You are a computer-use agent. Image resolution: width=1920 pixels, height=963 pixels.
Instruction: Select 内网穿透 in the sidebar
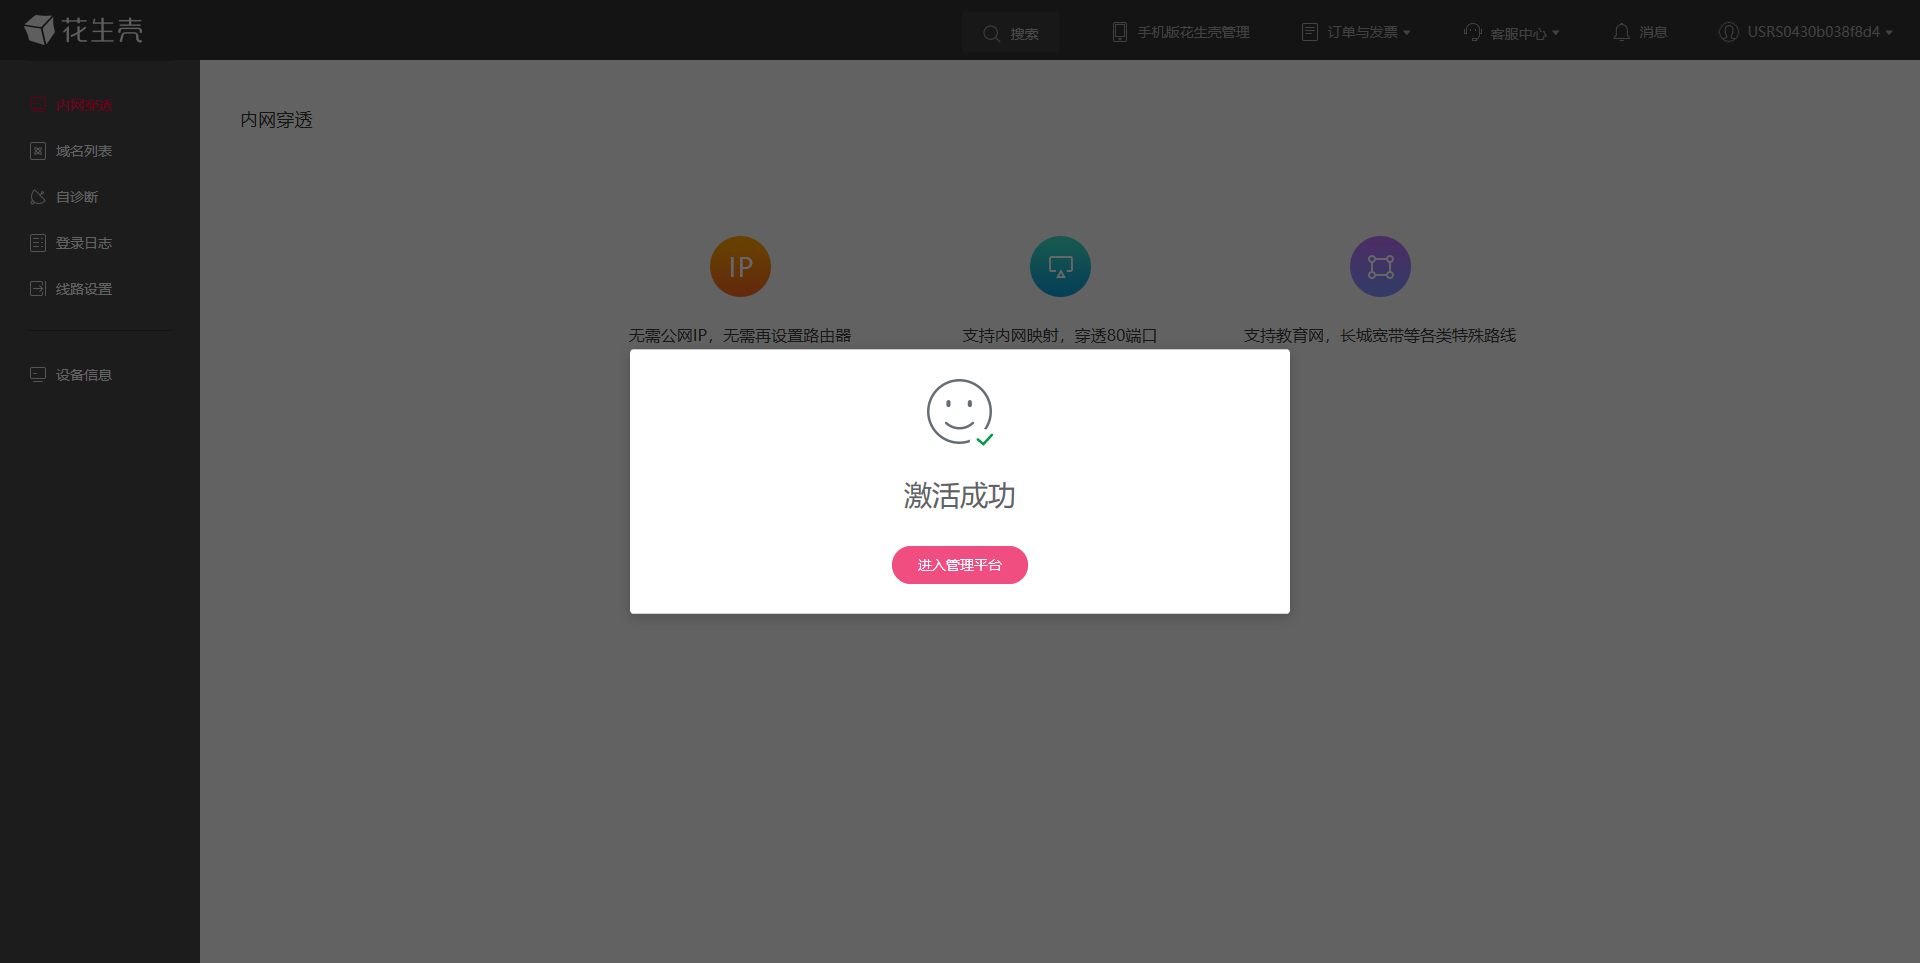click(83, 105)
